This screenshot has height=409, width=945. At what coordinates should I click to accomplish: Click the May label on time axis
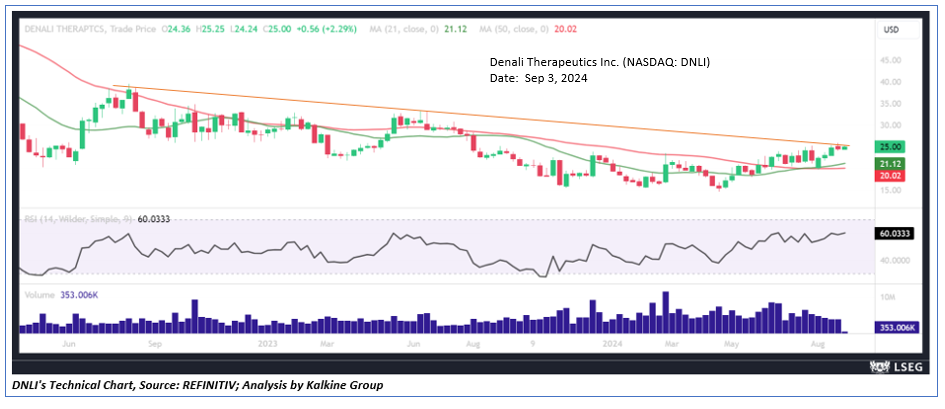(731, 343)
